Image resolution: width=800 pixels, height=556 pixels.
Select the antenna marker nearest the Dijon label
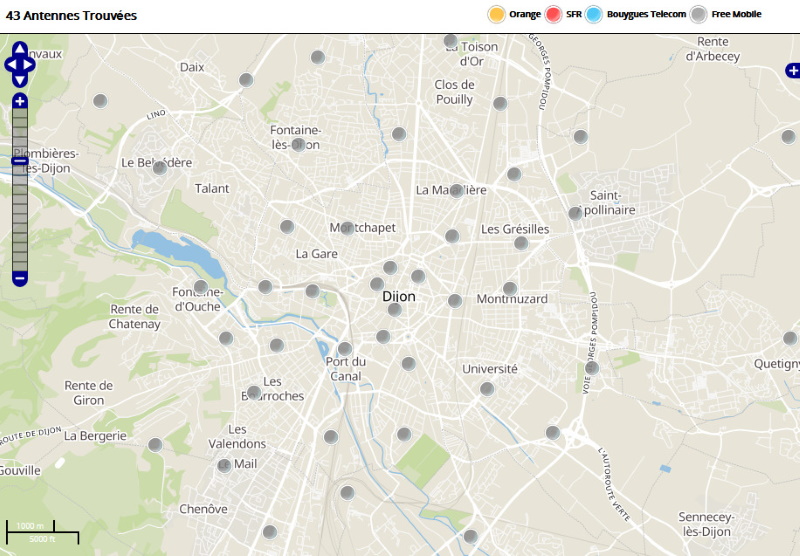(x=394, y=309)
